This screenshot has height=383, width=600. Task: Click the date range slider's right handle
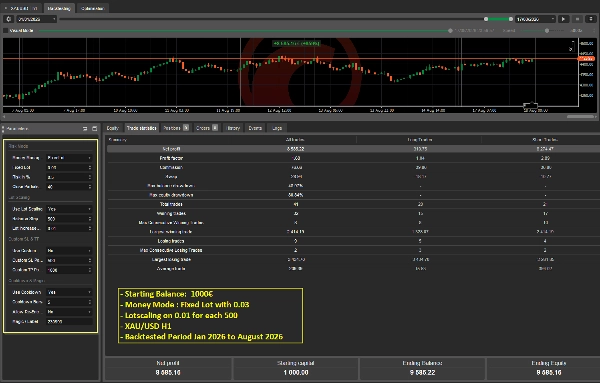(510, 19)
